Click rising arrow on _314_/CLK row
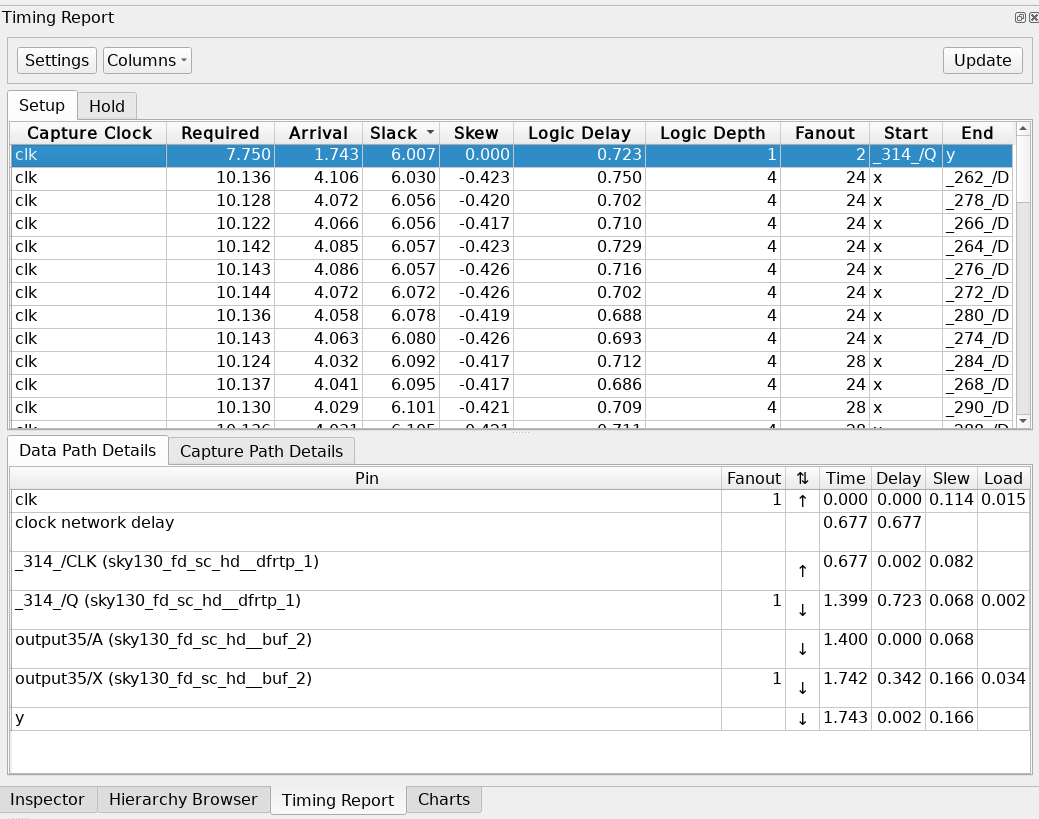This screenshot has height=819, width=1039. [802, 571]
